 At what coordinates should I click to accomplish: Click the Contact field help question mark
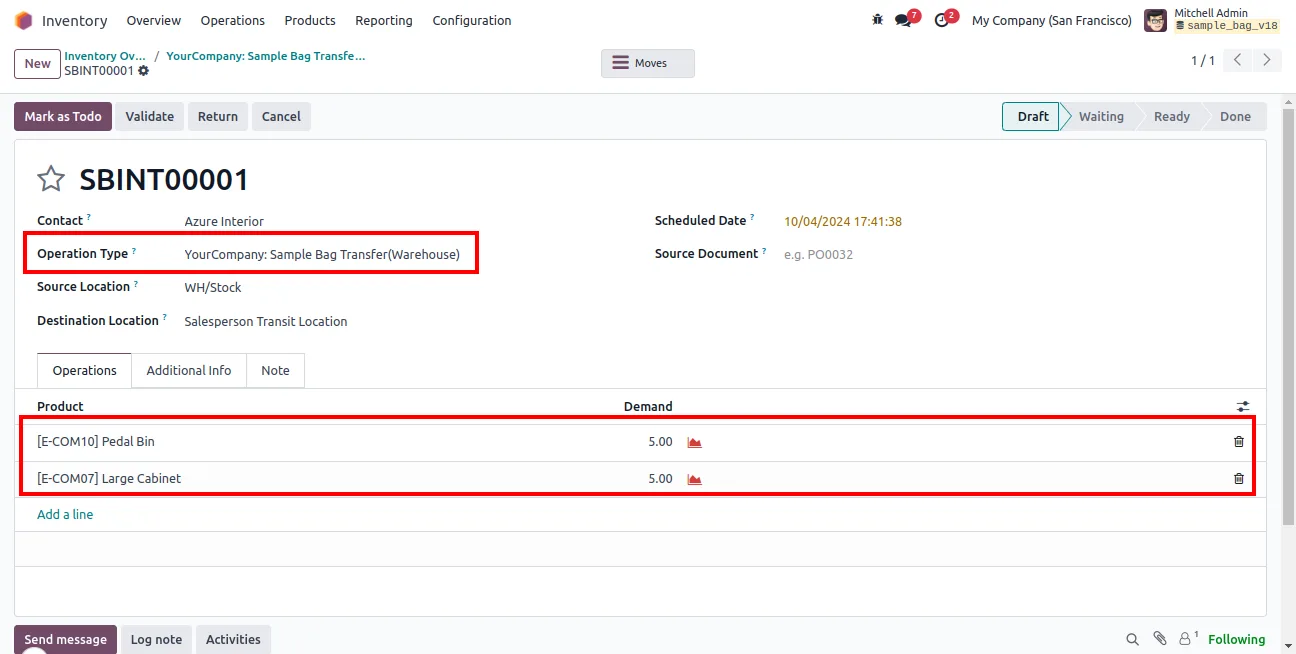(x=88, y=216)
